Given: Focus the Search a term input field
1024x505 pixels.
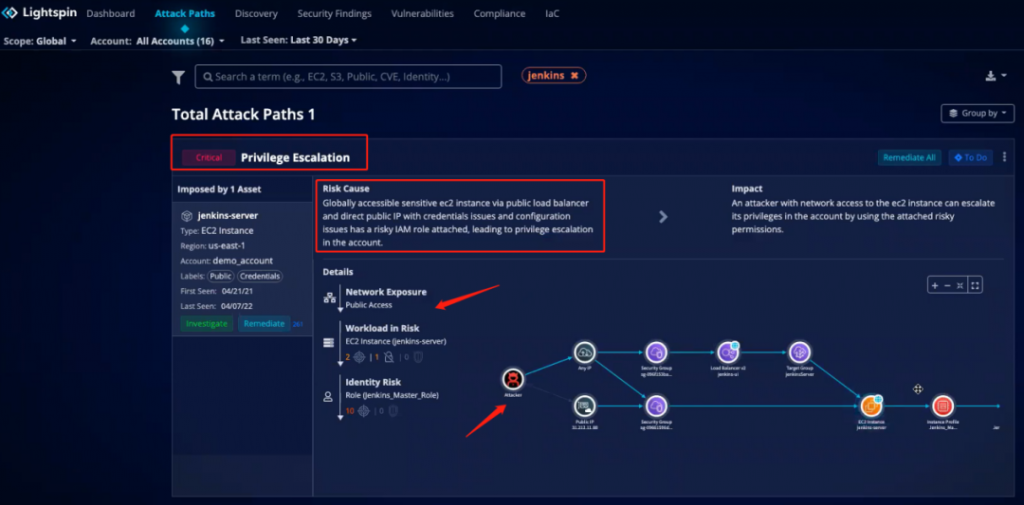Looking at the screenshot, I should 348,76.
